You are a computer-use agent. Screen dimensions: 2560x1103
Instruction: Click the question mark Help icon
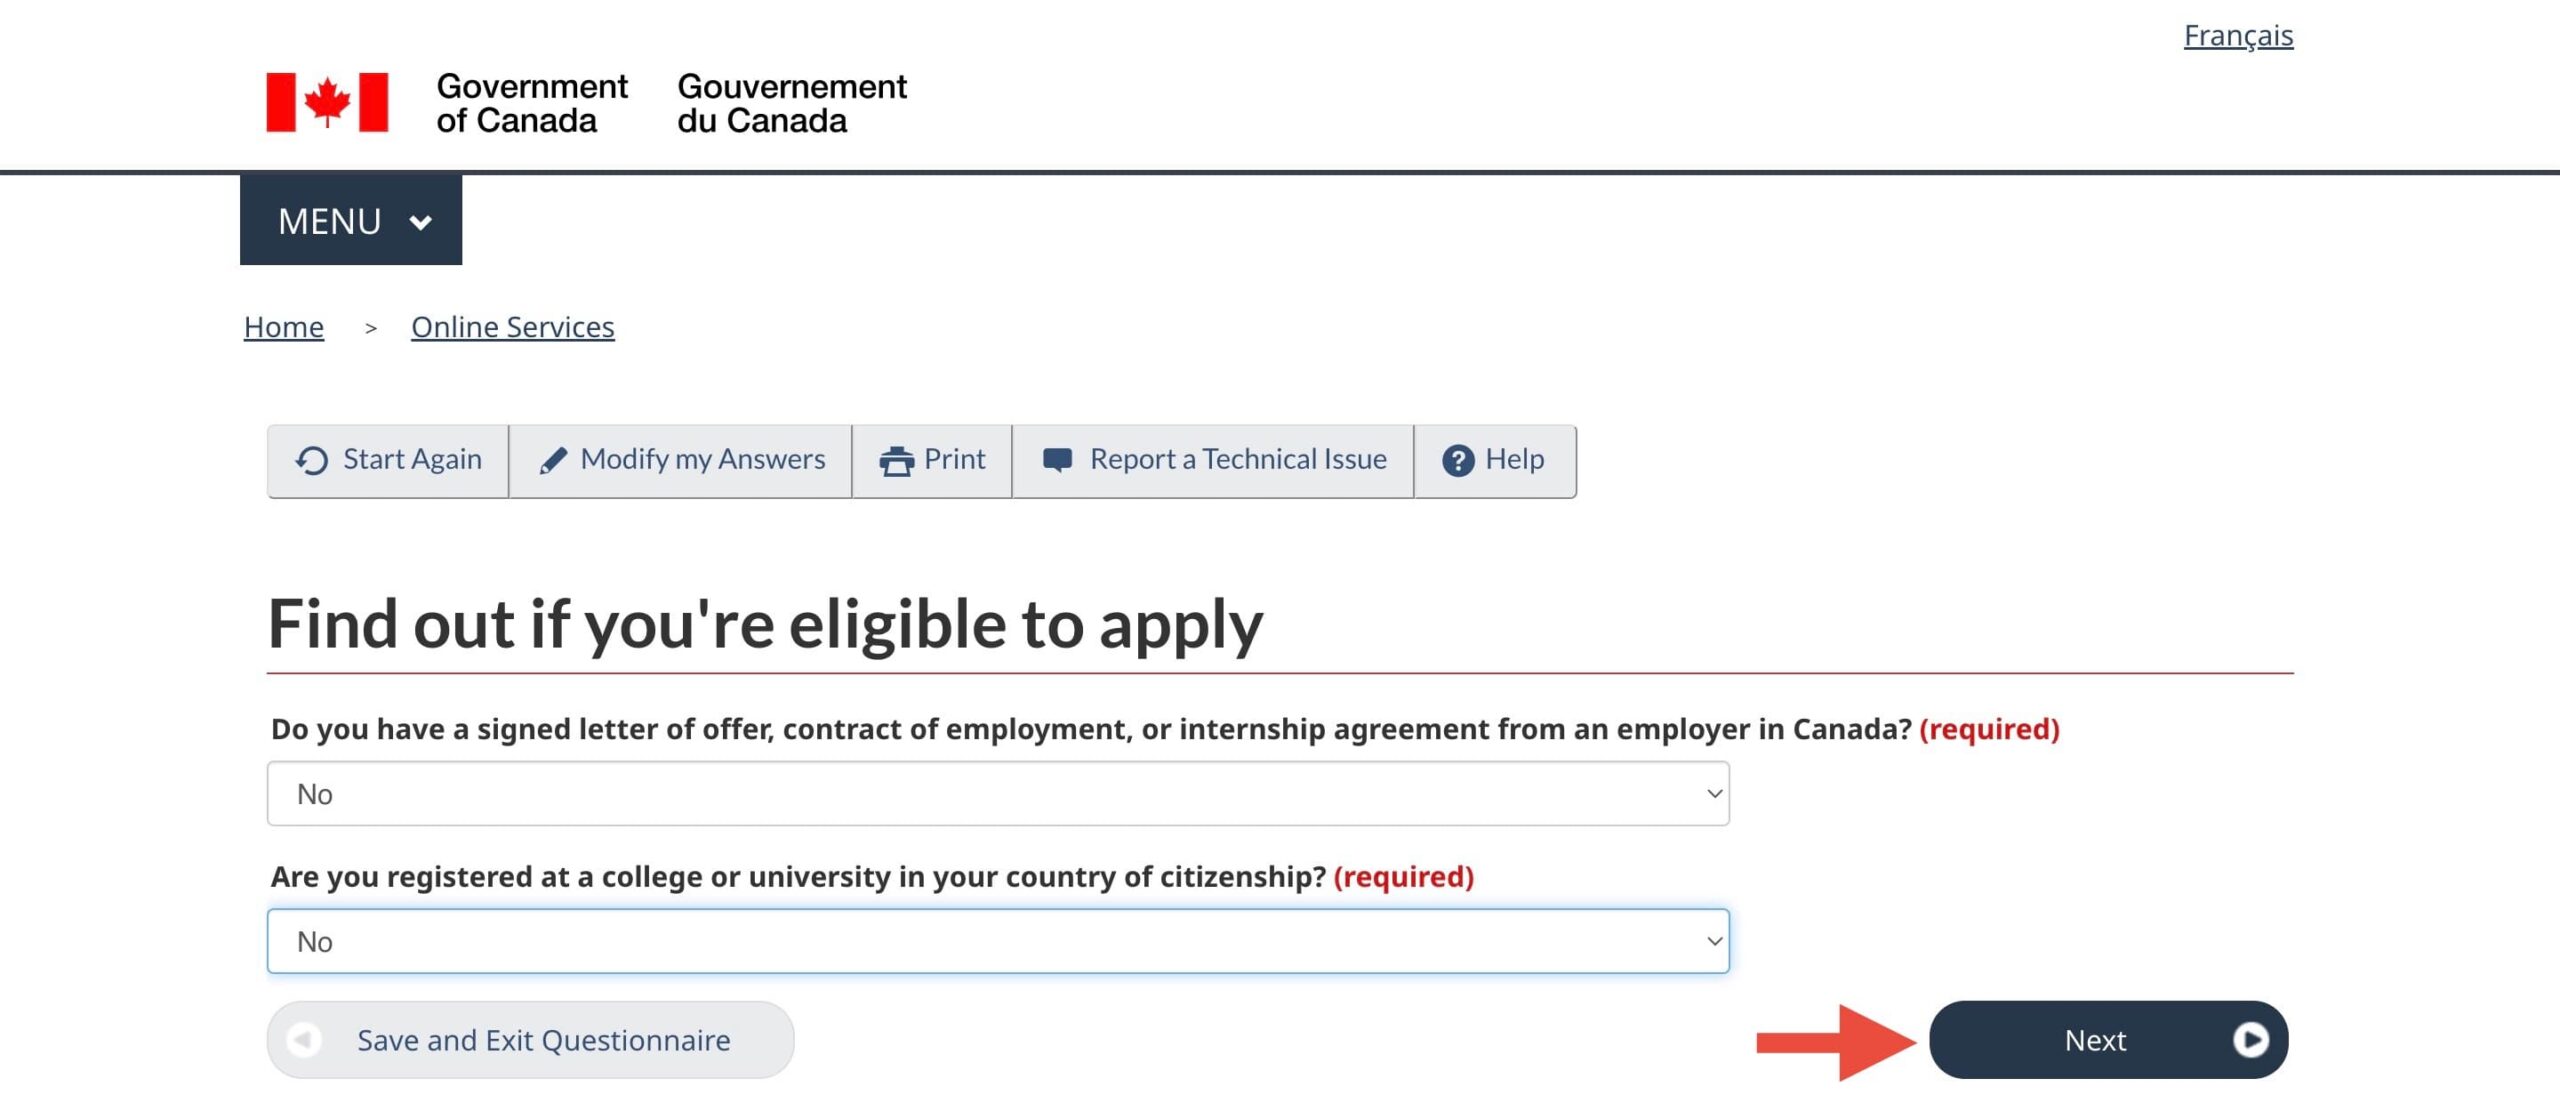click(x=1457, y=460)
